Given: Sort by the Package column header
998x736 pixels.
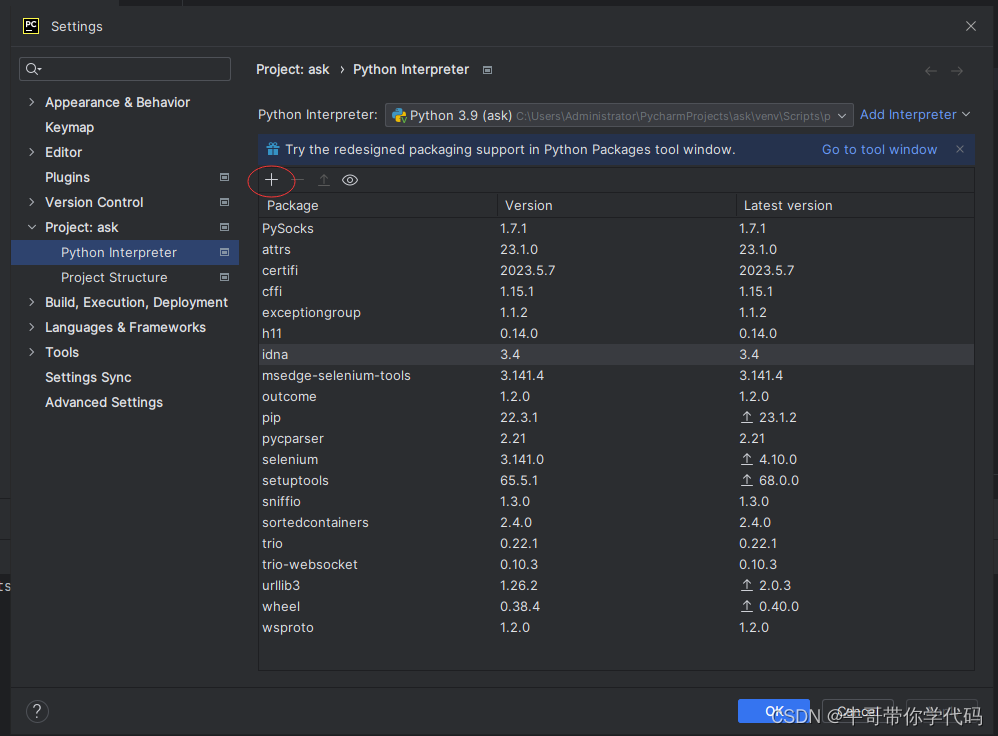Looking at the screenshot, I should [378, 206].
